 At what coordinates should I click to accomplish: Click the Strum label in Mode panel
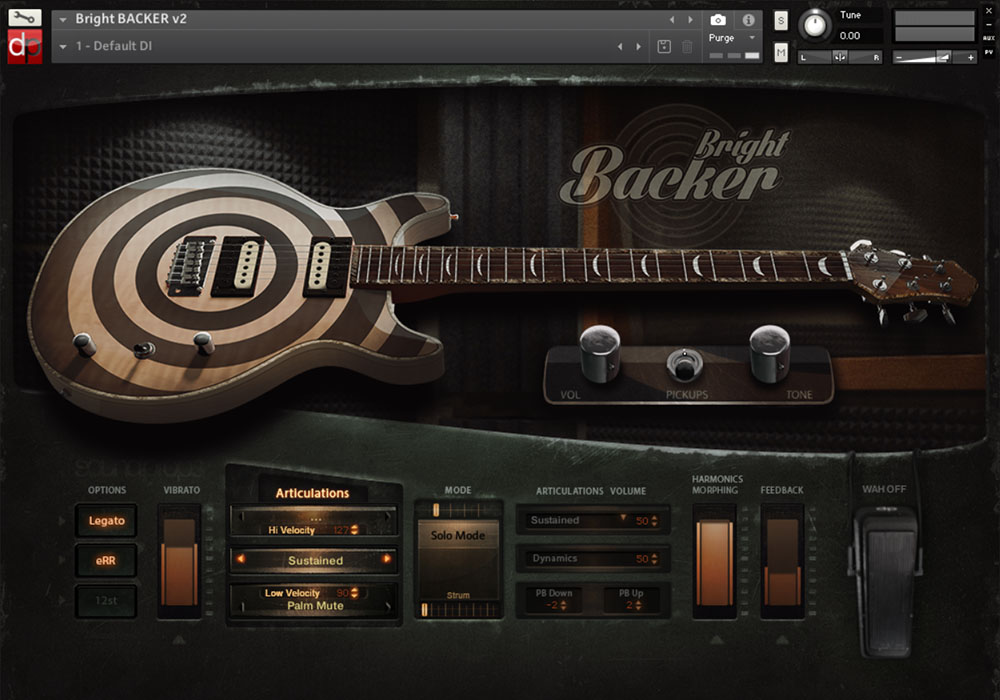click(458, 595)
